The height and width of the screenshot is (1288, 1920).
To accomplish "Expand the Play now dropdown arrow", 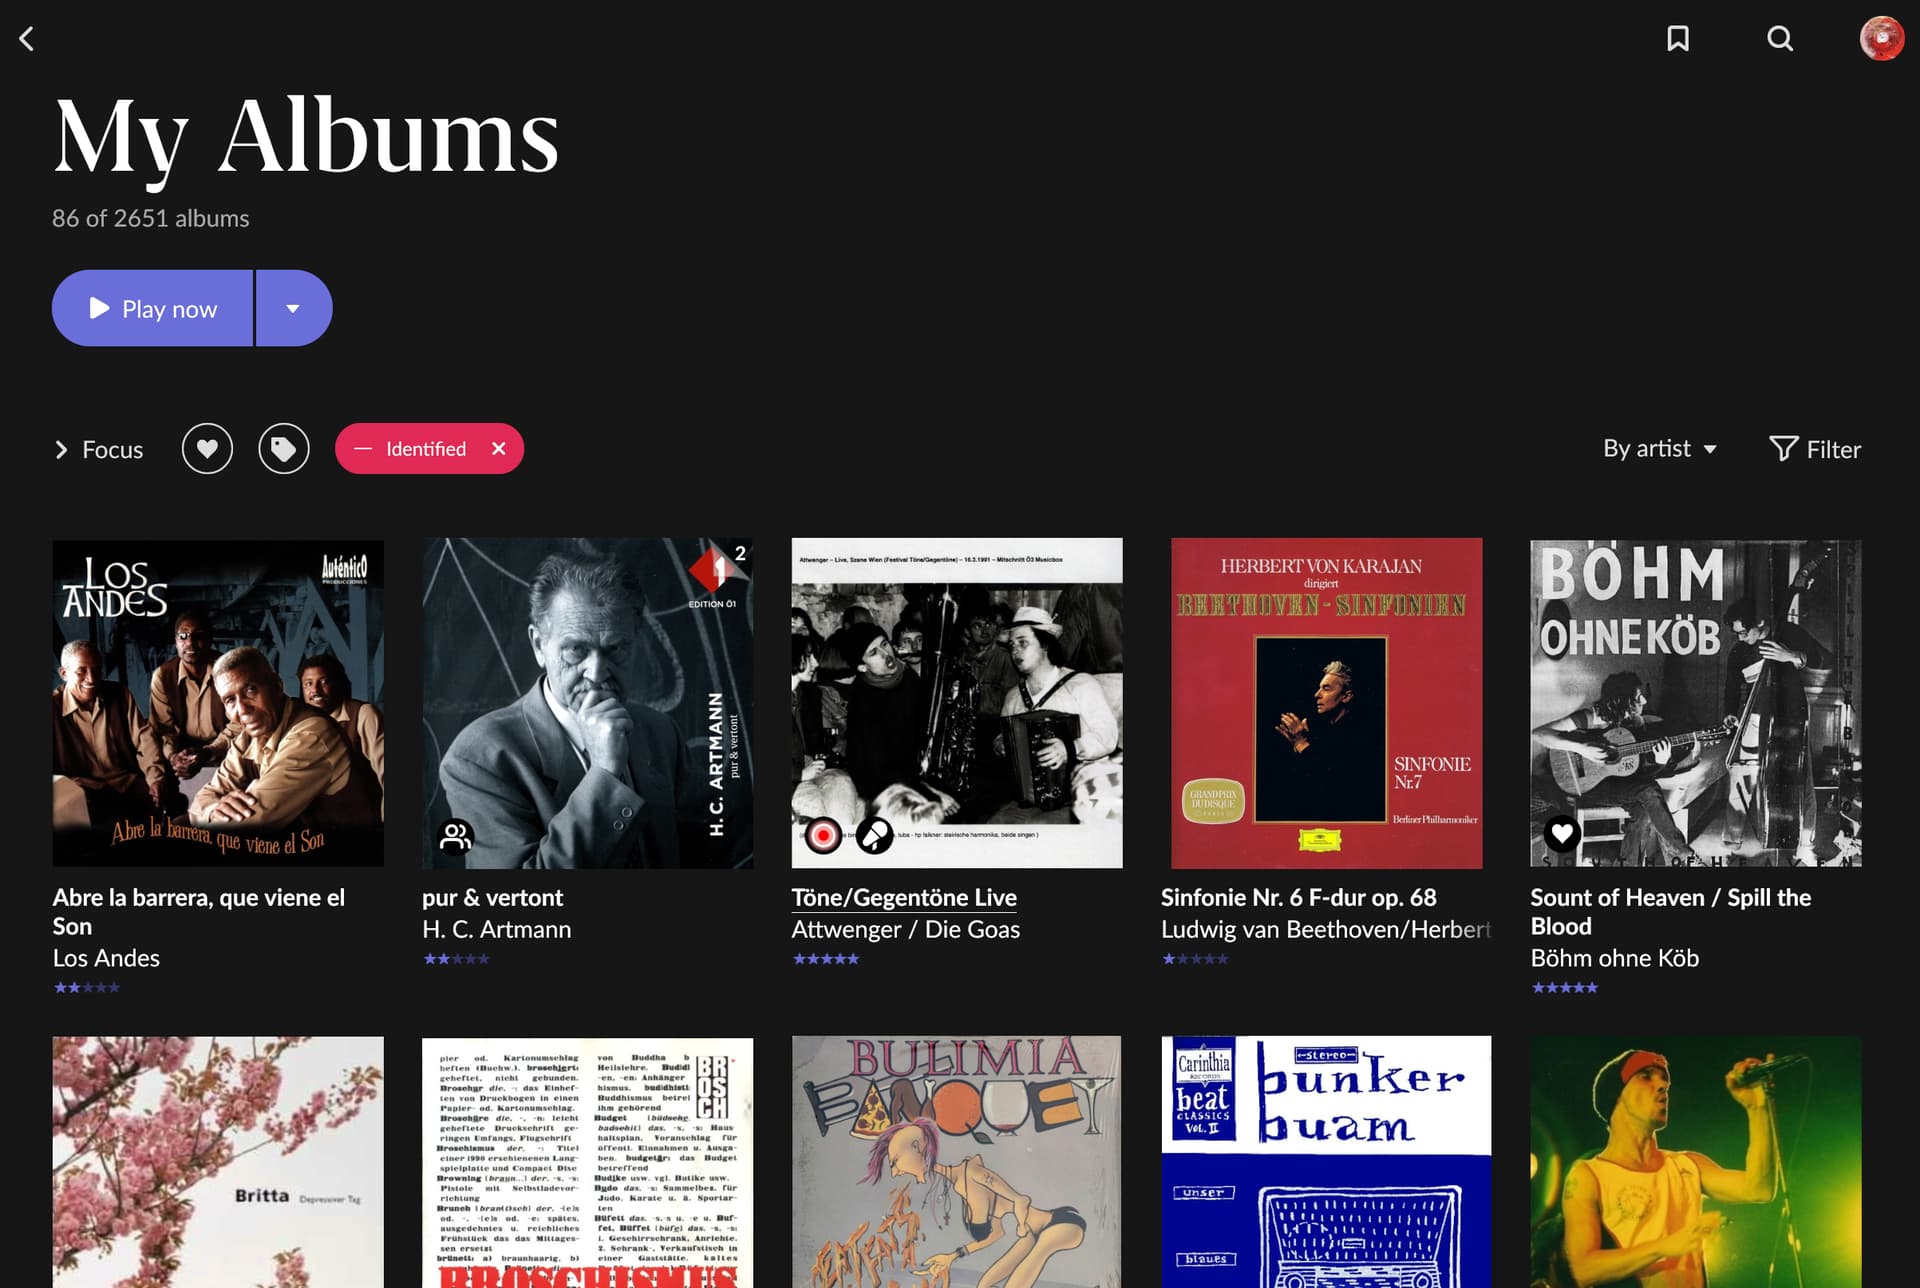I will tap(293, 308).
